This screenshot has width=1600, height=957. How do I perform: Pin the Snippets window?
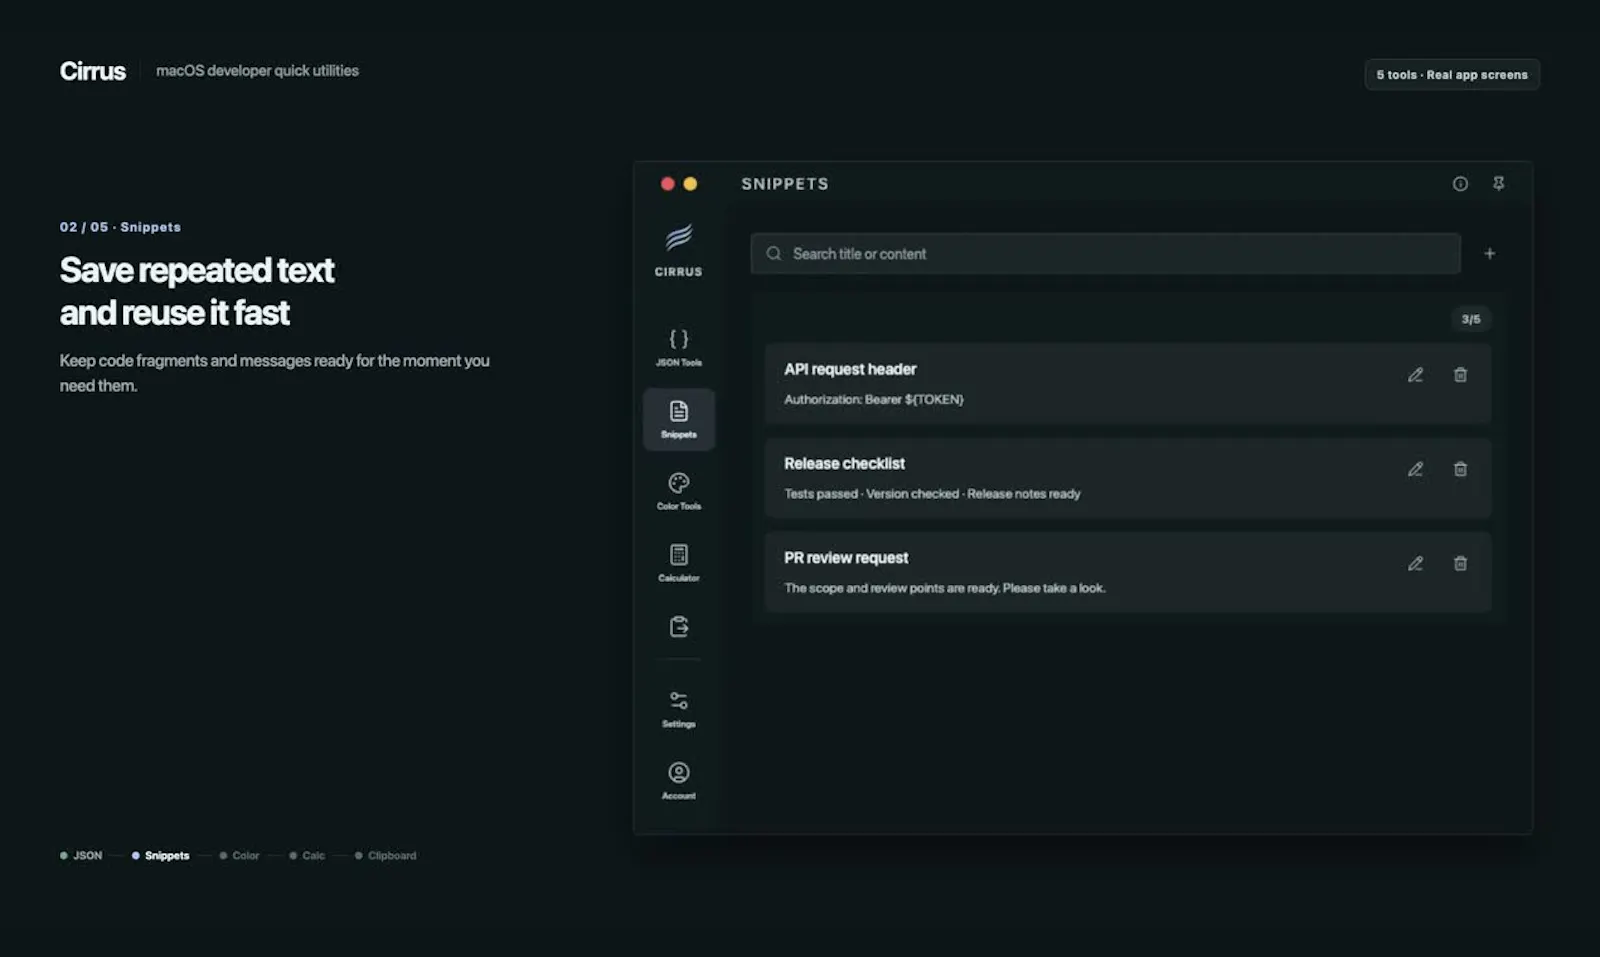point(1498,184)
